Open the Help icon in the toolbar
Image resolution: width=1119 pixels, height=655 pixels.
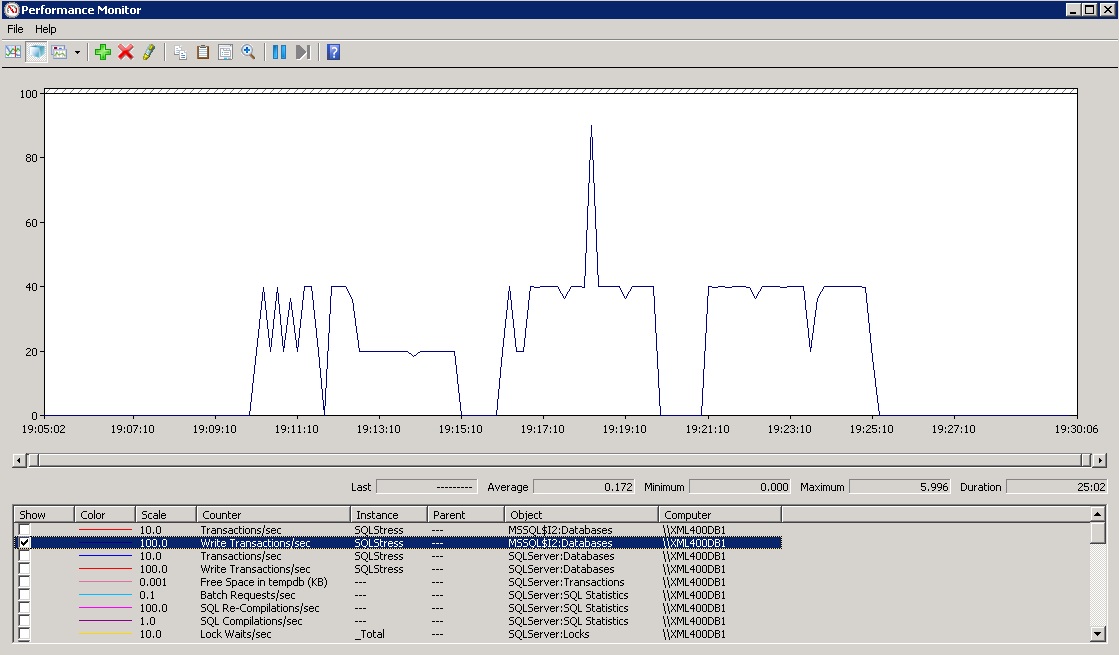point(334,52)
